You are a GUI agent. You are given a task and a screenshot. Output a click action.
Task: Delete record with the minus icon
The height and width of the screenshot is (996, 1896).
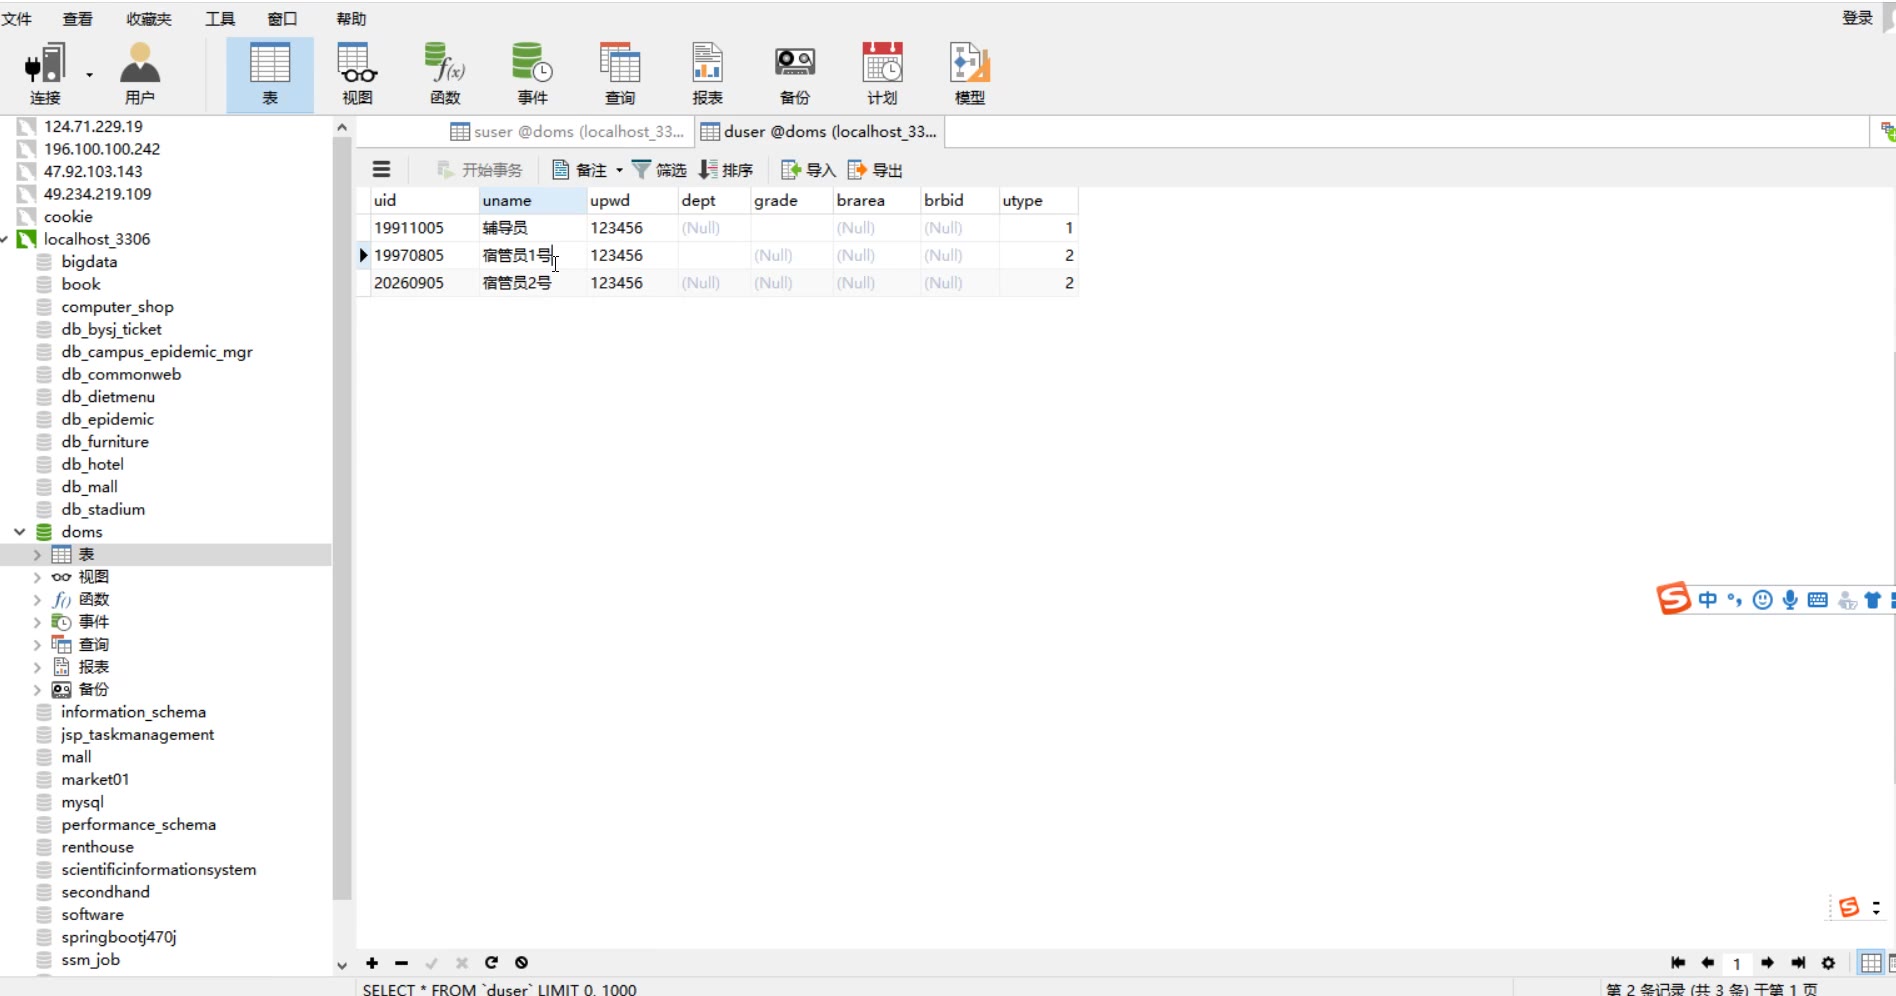click(401, 963)
